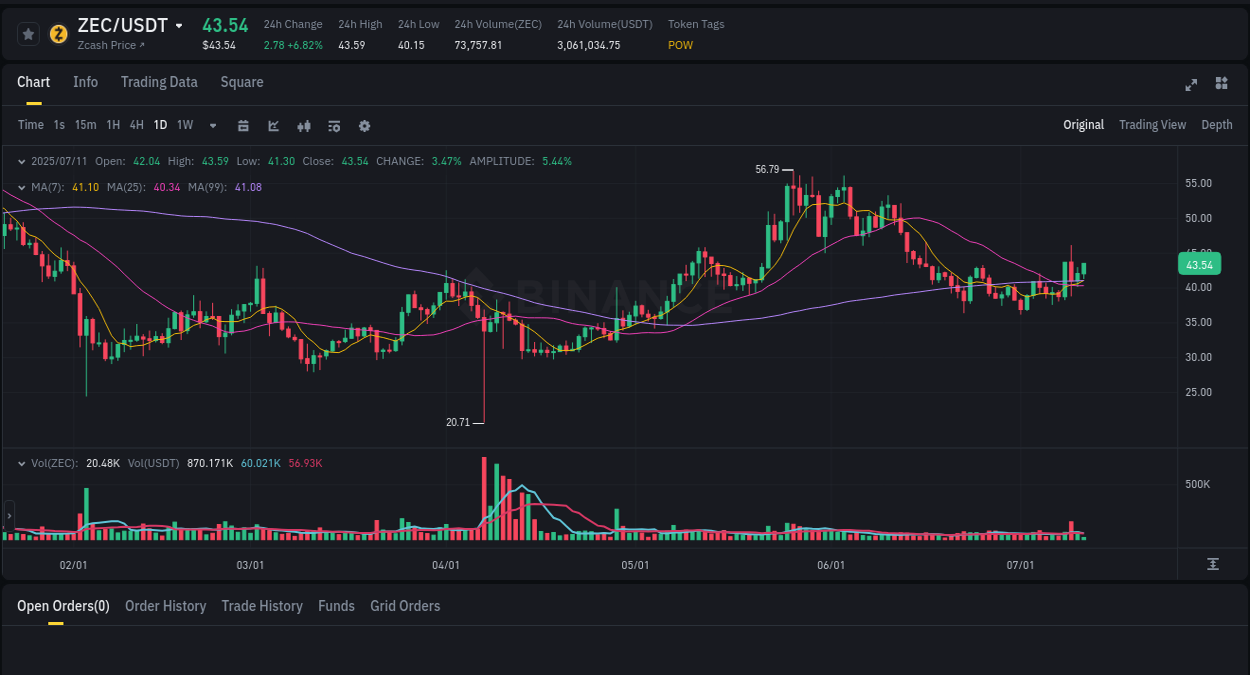Open the technical indicators icon
The width and height of the screenshot is (1250, 675).
click(273, 126)
